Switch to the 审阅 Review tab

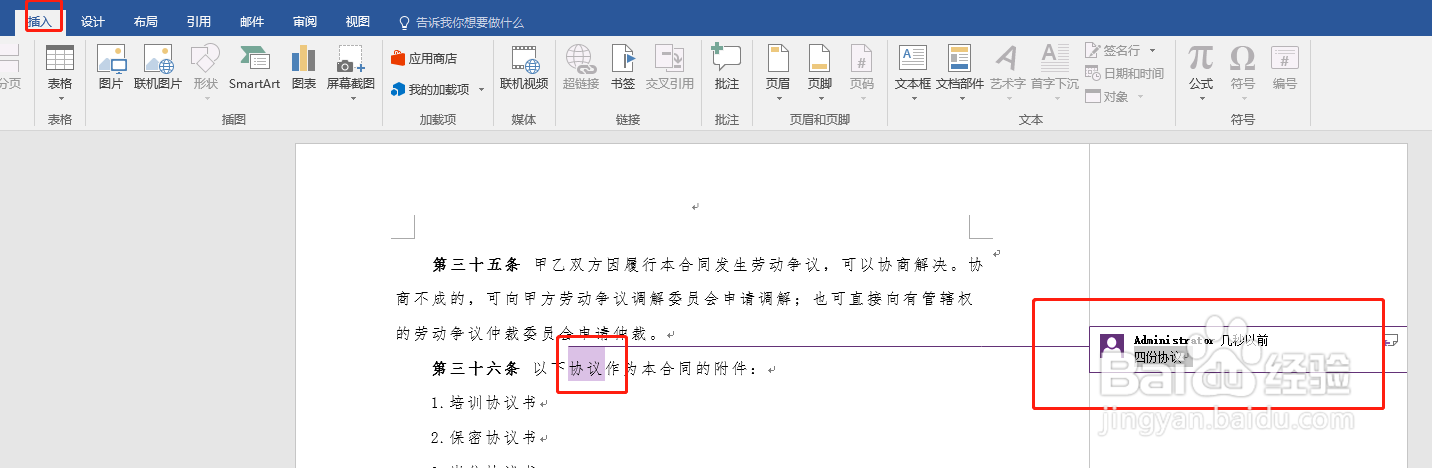click(x=305, y=21)
